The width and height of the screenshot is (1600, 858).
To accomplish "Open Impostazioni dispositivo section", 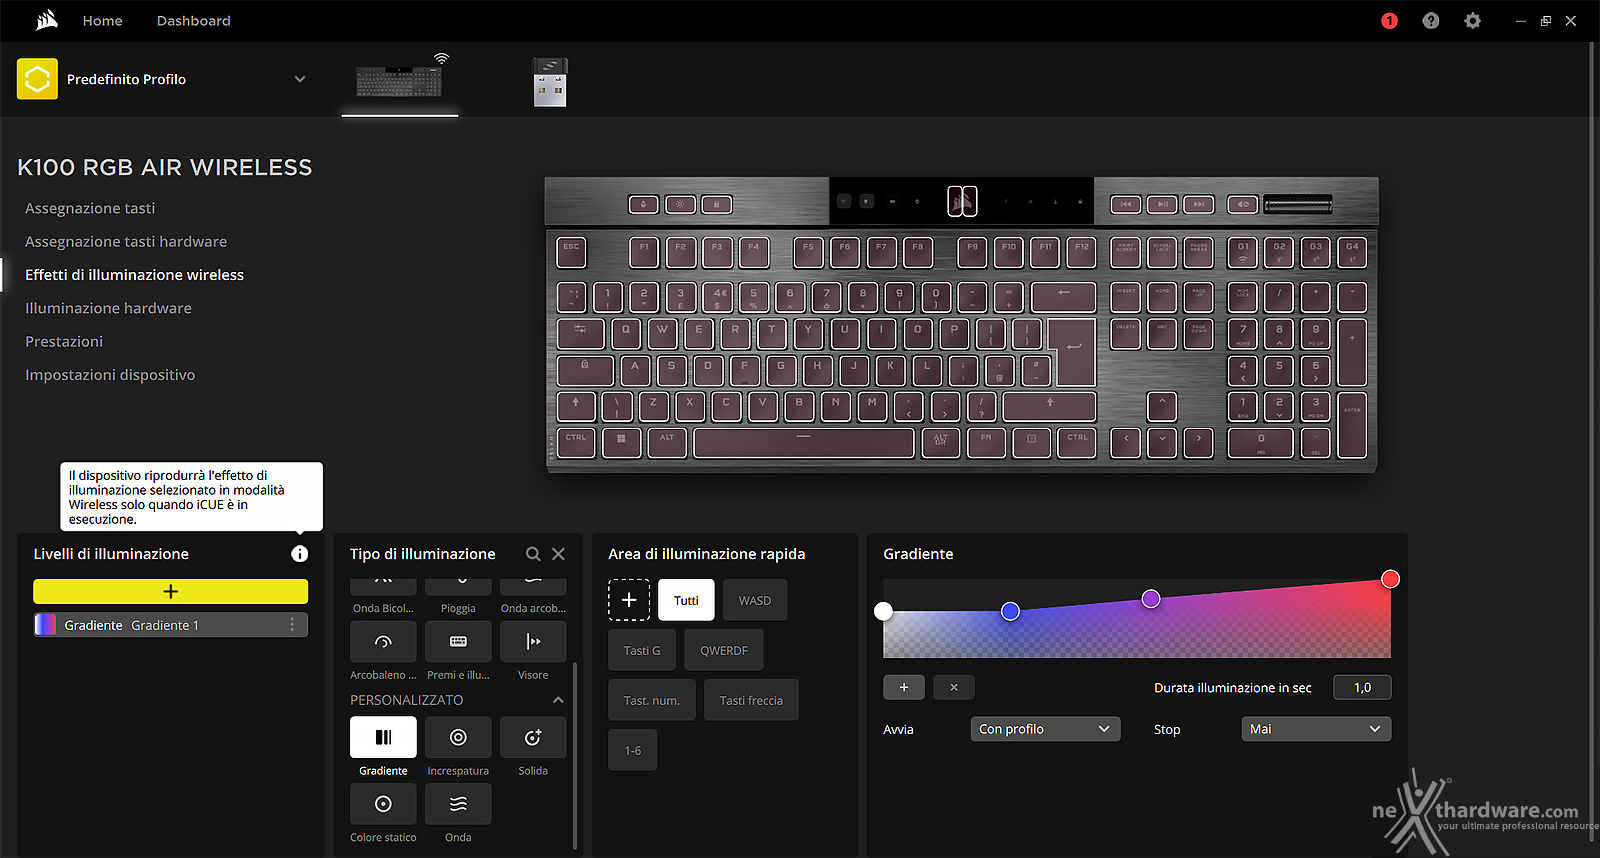I will click(x=110, y=375).
